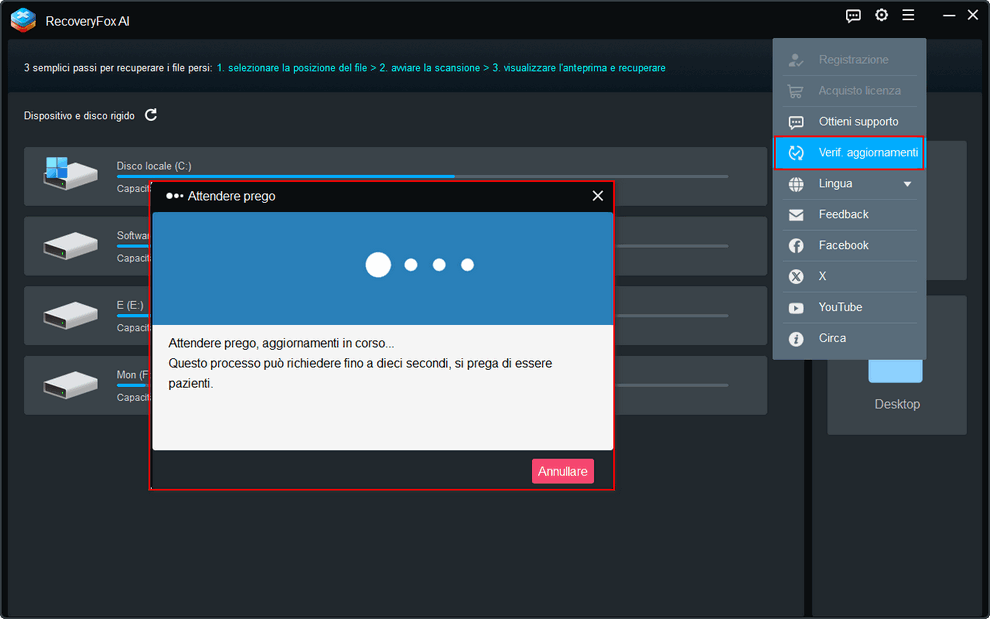
Task: Click the Registrazione user icon
Action: [x=796, y=60]
